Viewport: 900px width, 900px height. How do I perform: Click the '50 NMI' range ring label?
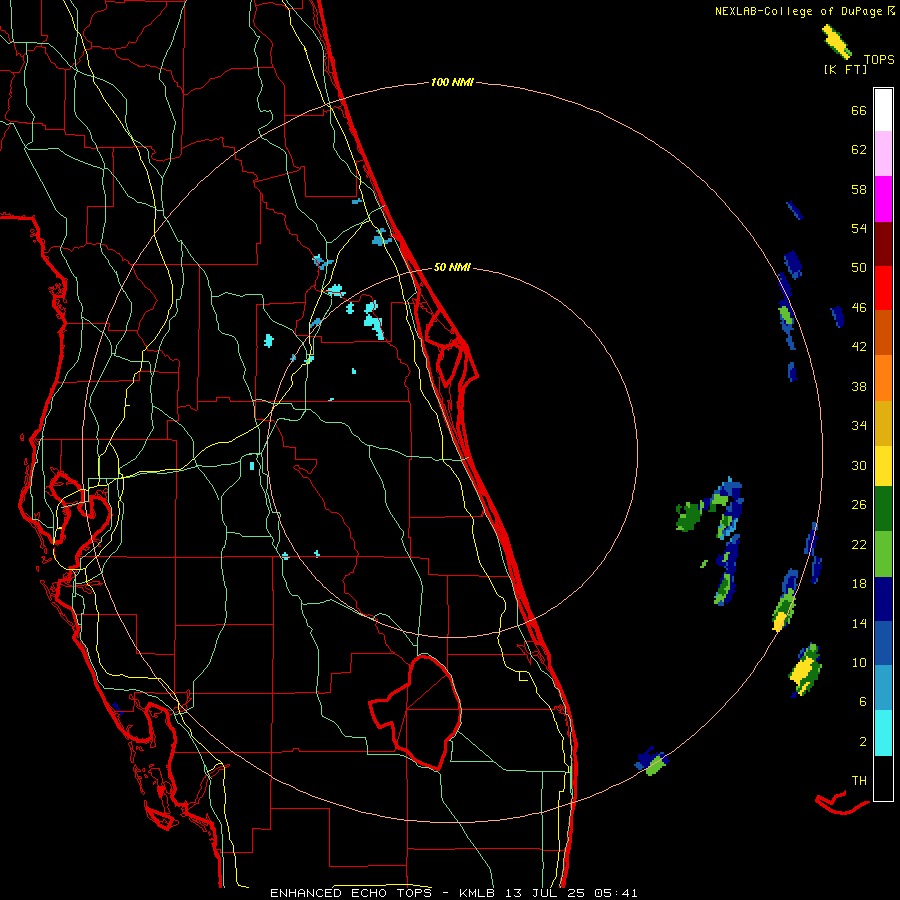click(452, 267)
